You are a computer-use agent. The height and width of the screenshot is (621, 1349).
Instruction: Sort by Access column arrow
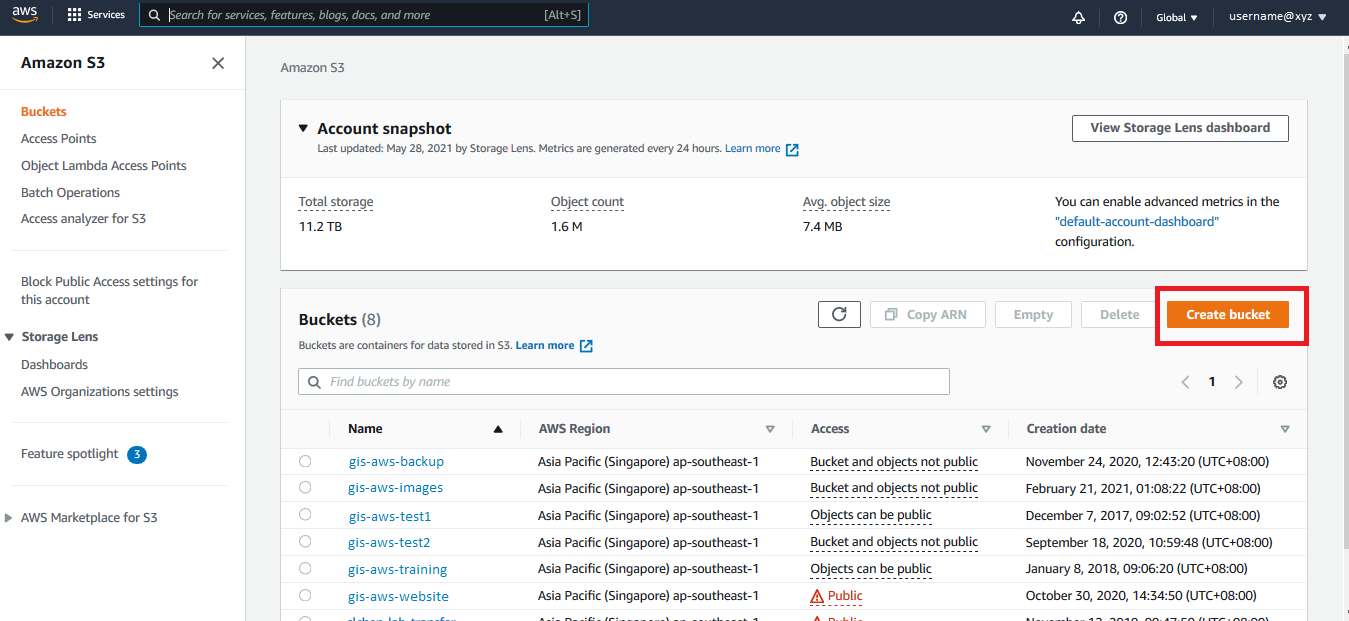pos(986,429)
